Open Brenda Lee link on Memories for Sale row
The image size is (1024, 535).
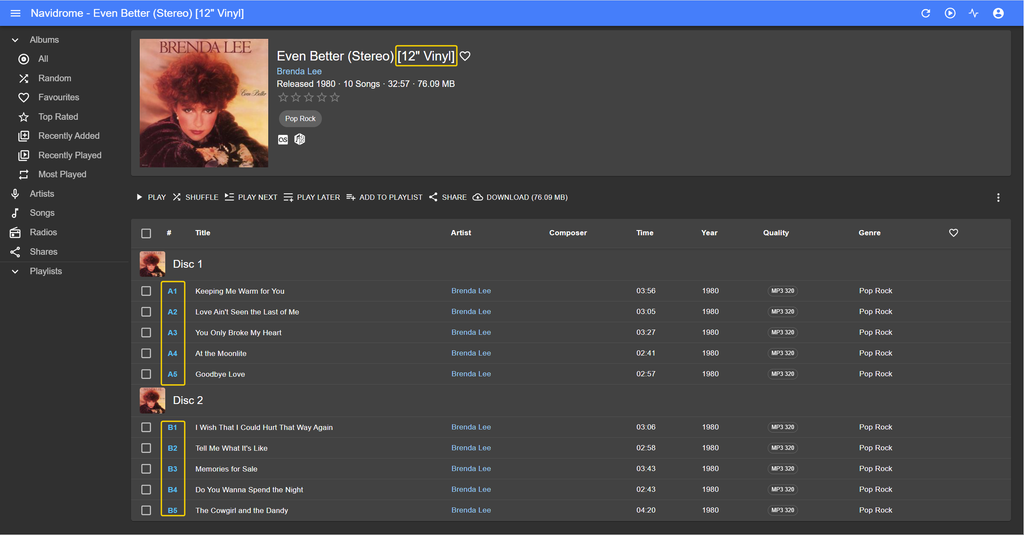point(471,468)
